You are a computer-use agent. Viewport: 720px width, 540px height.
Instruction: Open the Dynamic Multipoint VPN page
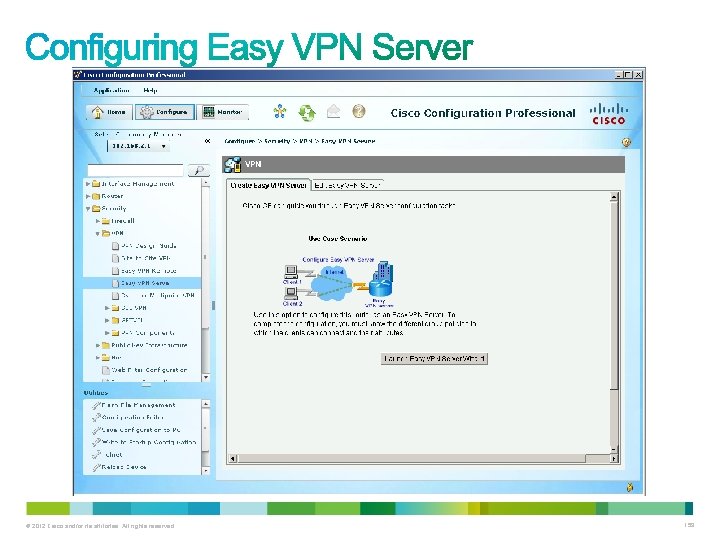coord(153,295)
